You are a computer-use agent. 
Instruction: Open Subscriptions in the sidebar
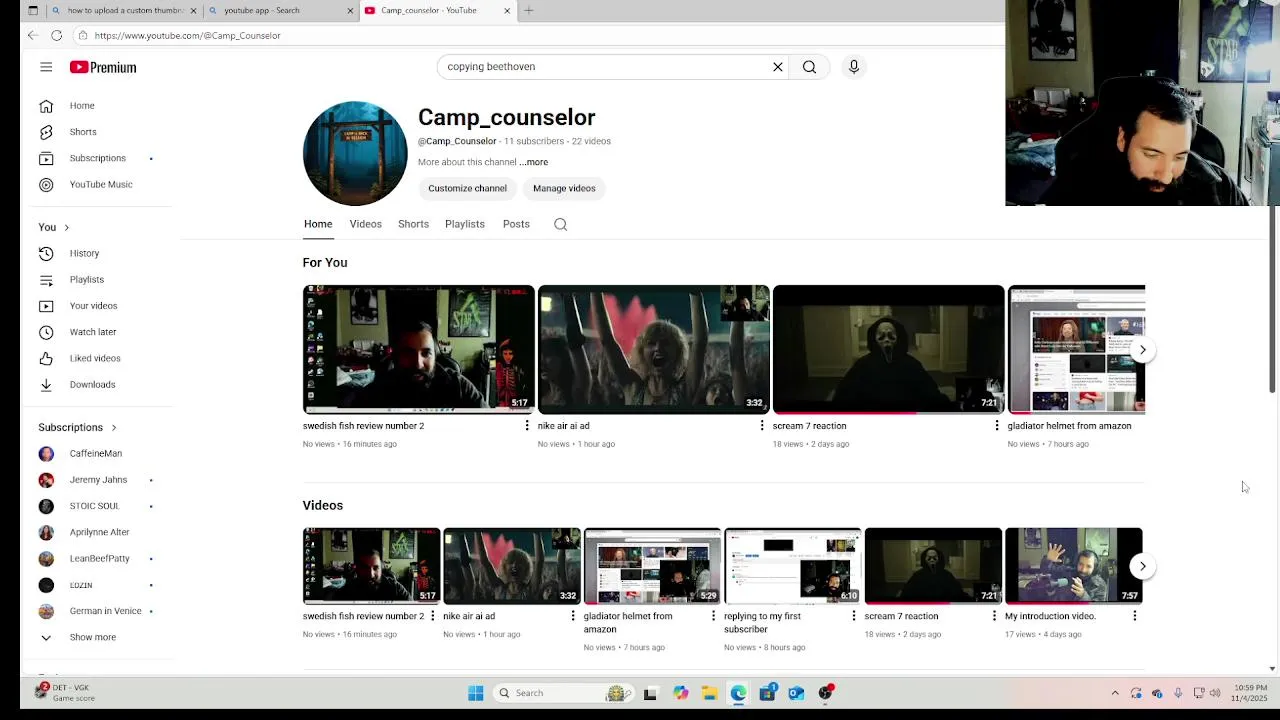click(96, 158)
